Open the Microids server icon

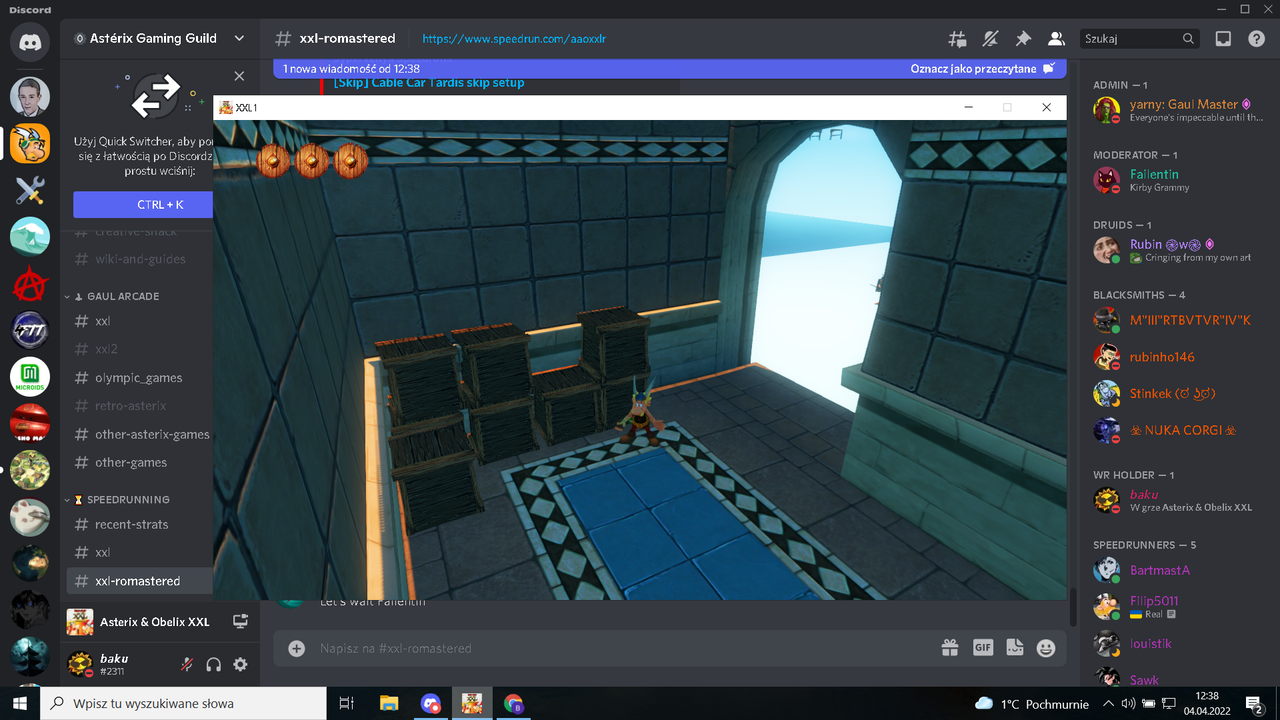30,377
